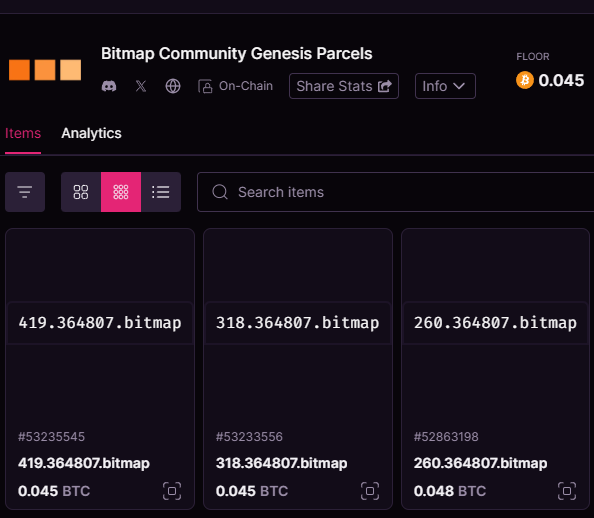
Task: Click the 0.045 BTC price on 318 card
Action: [x=252, y=491]
